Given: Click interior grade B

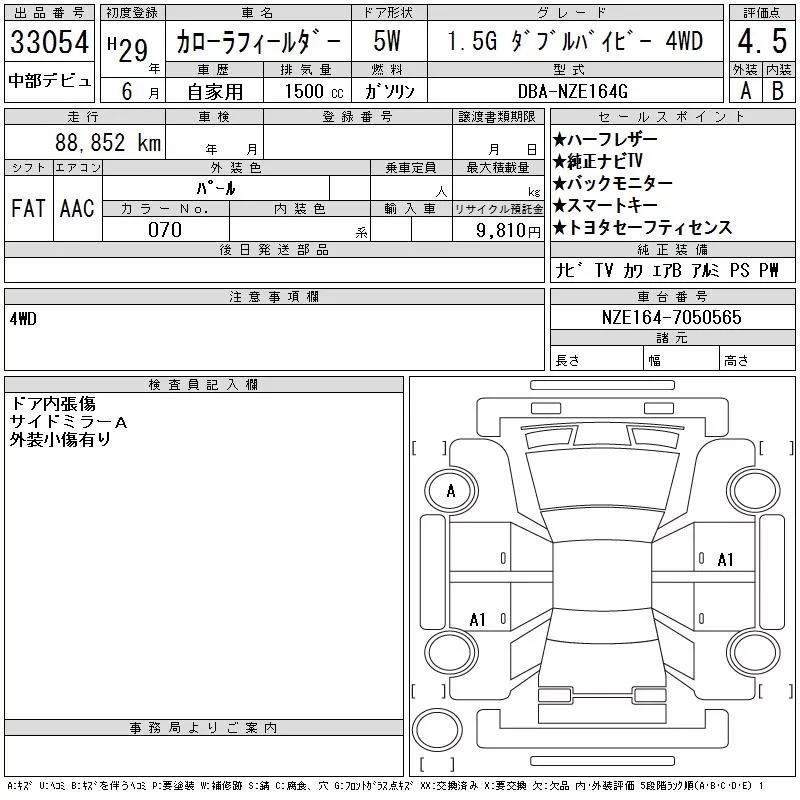Looking at the screenshot, I should click(778, 91).
